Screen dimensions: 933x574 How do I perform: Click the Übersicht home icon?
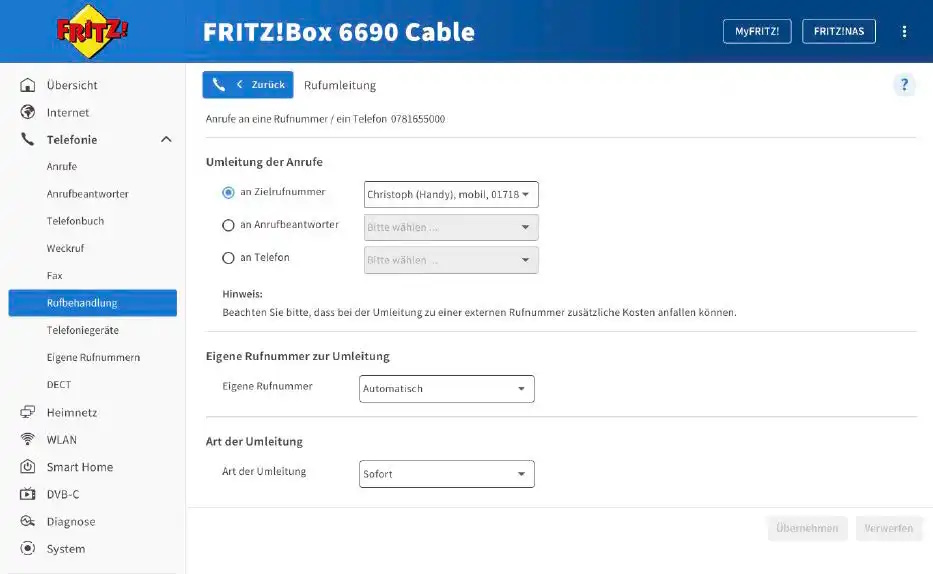(x=27, y=85)
